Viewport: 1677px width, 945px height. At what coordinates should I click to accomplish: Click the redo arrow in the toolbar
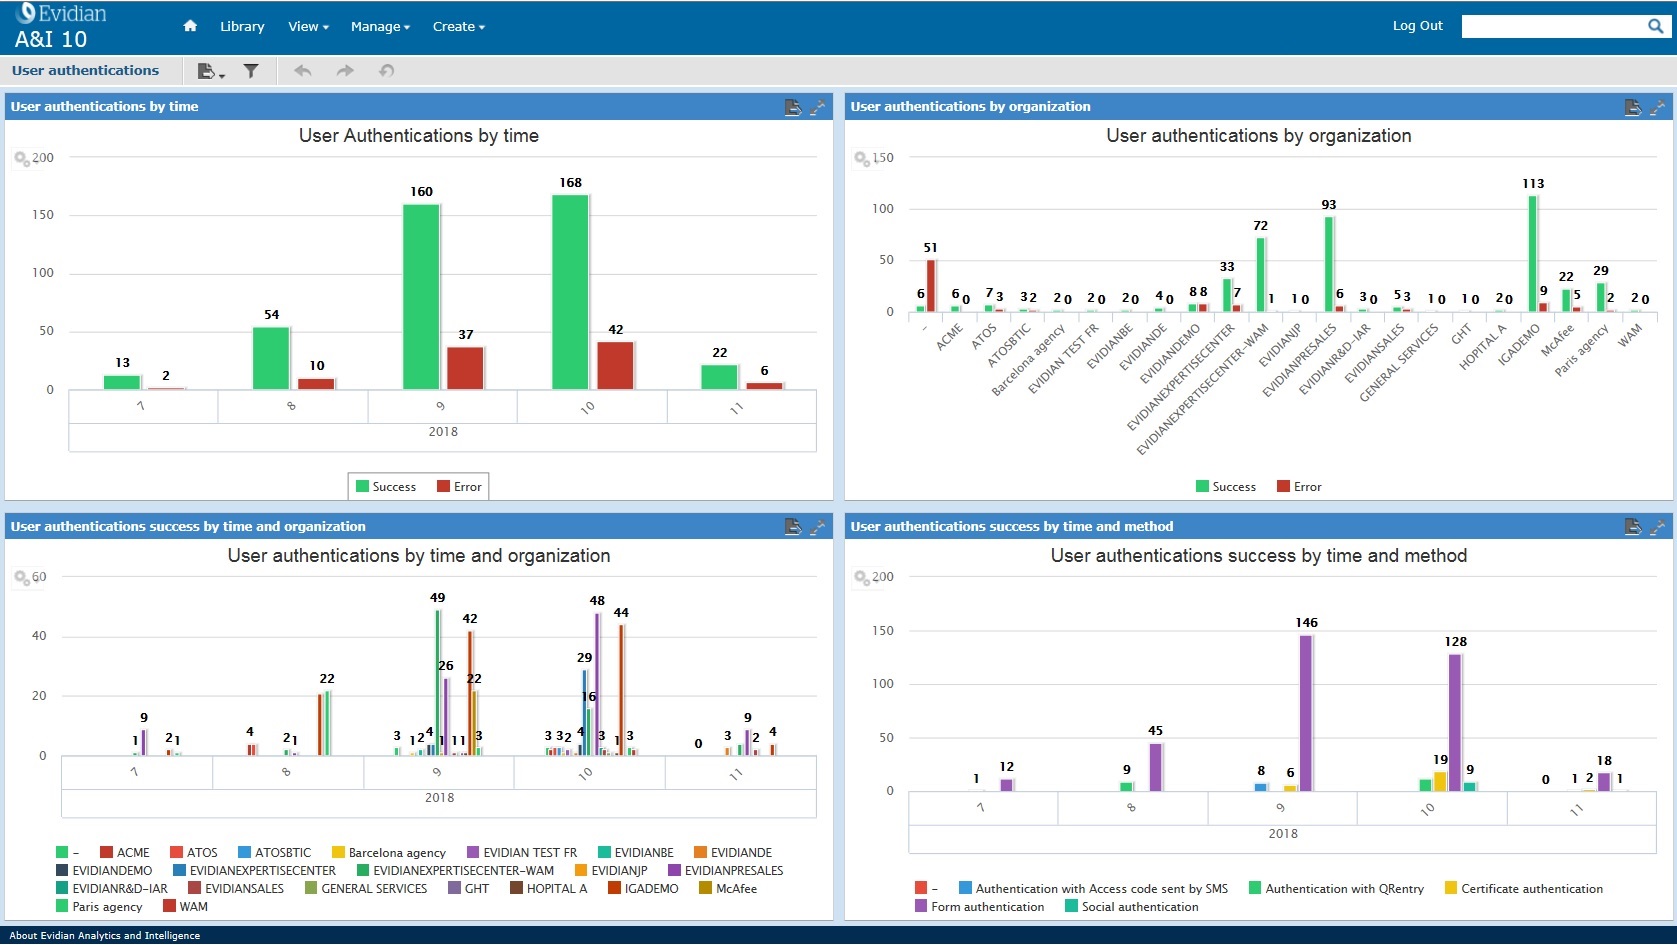pyautogui.click(x=345, y=71)
